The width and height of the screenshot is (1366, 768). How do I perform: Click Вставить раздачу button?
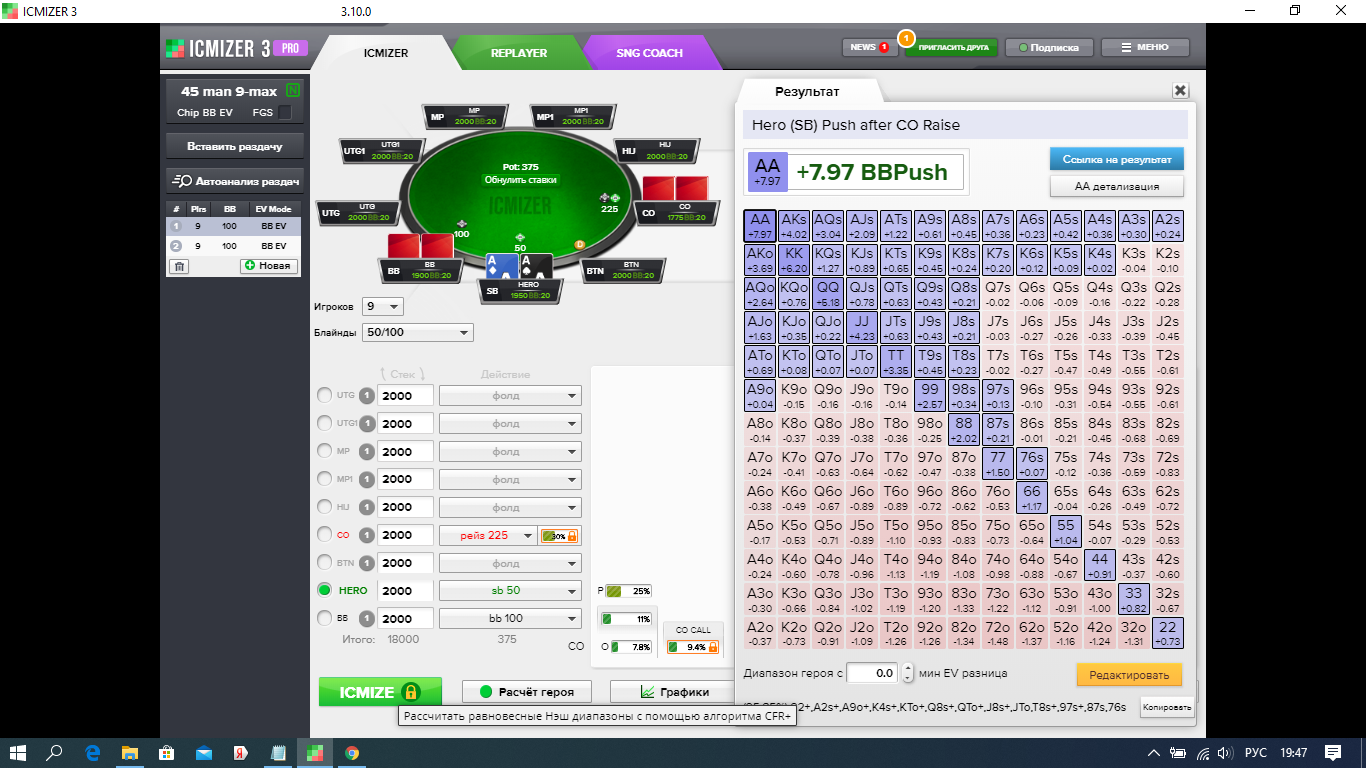(x=234, y=146)
